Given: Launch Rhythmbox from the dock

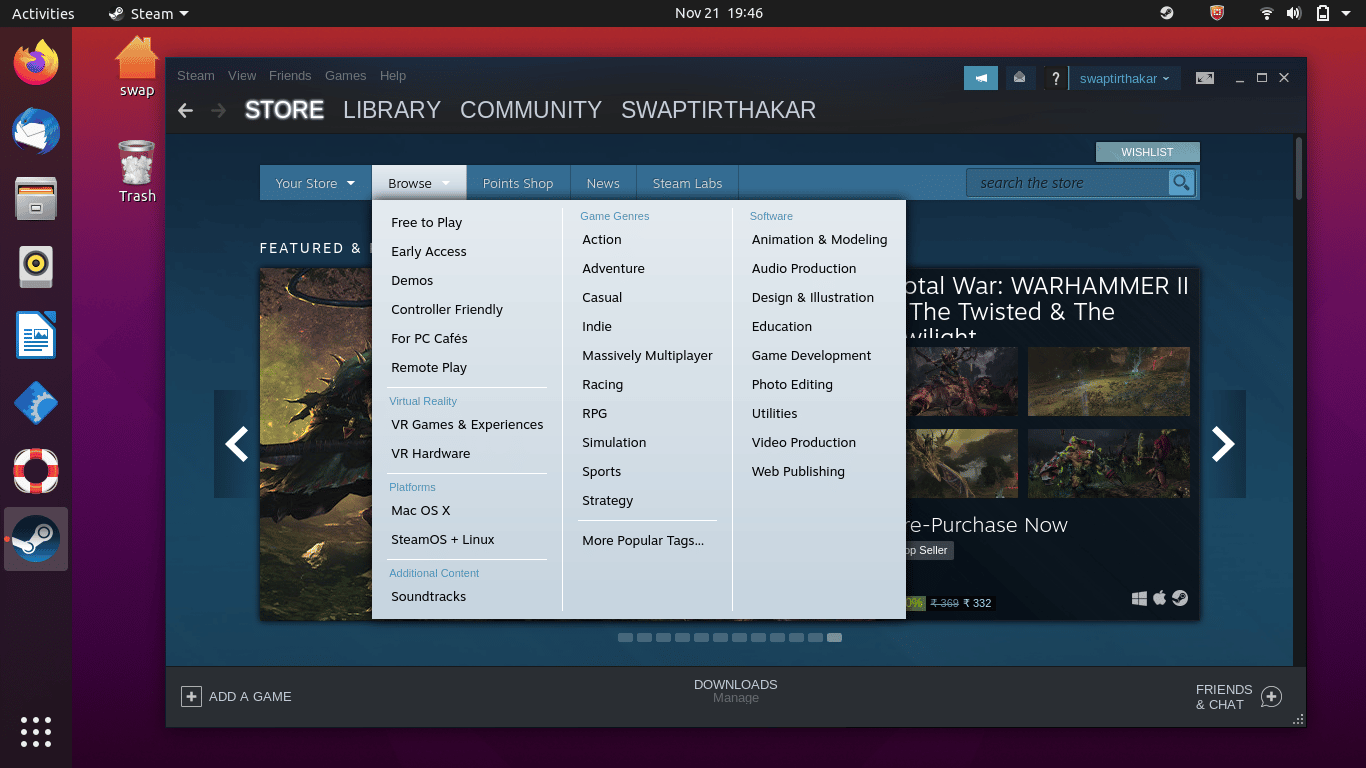Looking at the screenshot, I should click(x=36, y=267).
